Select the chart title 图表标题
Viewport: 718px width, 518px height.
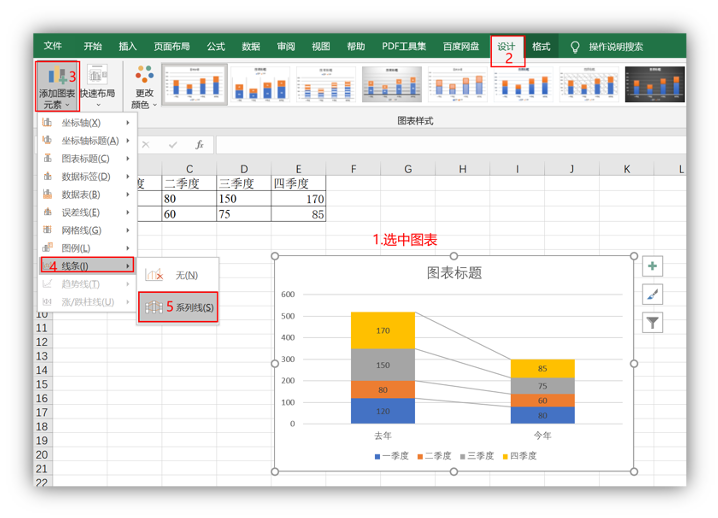[x=454, y=273]
